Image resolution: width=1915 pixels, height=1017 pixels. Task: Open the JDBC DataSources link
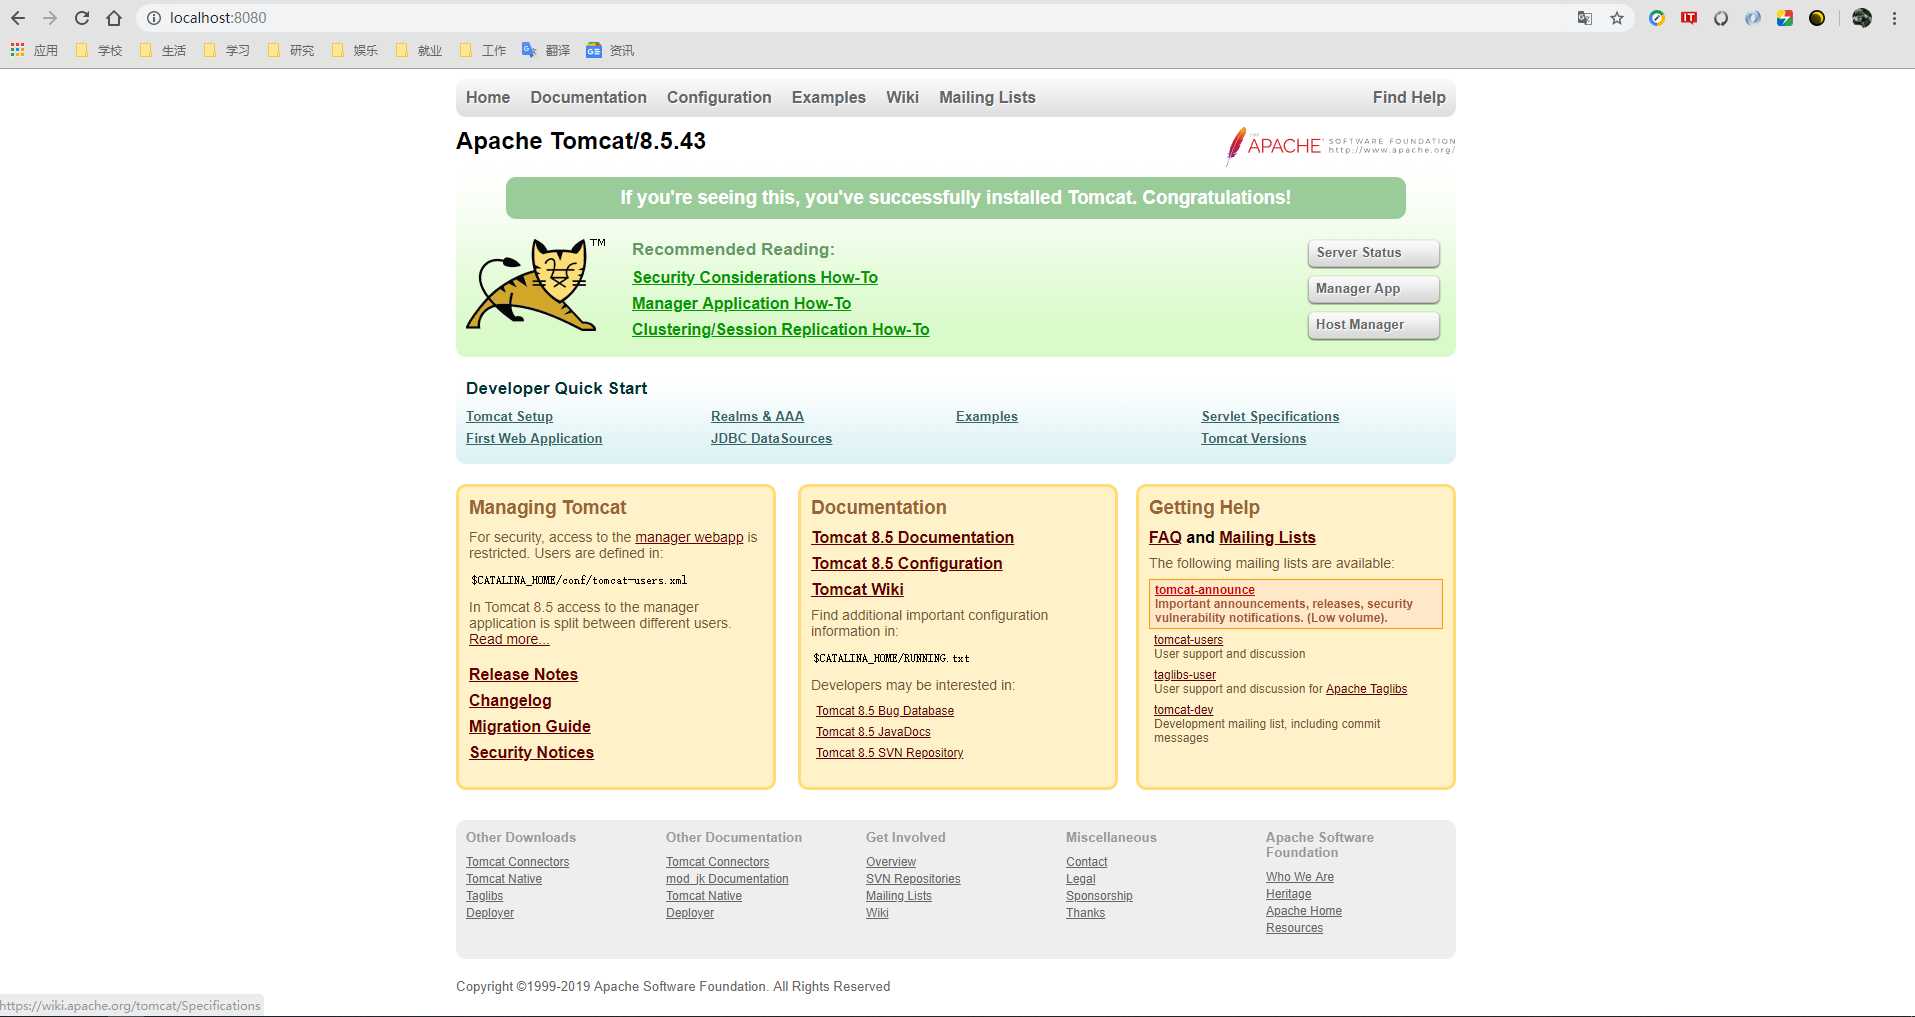click(771, 439)
